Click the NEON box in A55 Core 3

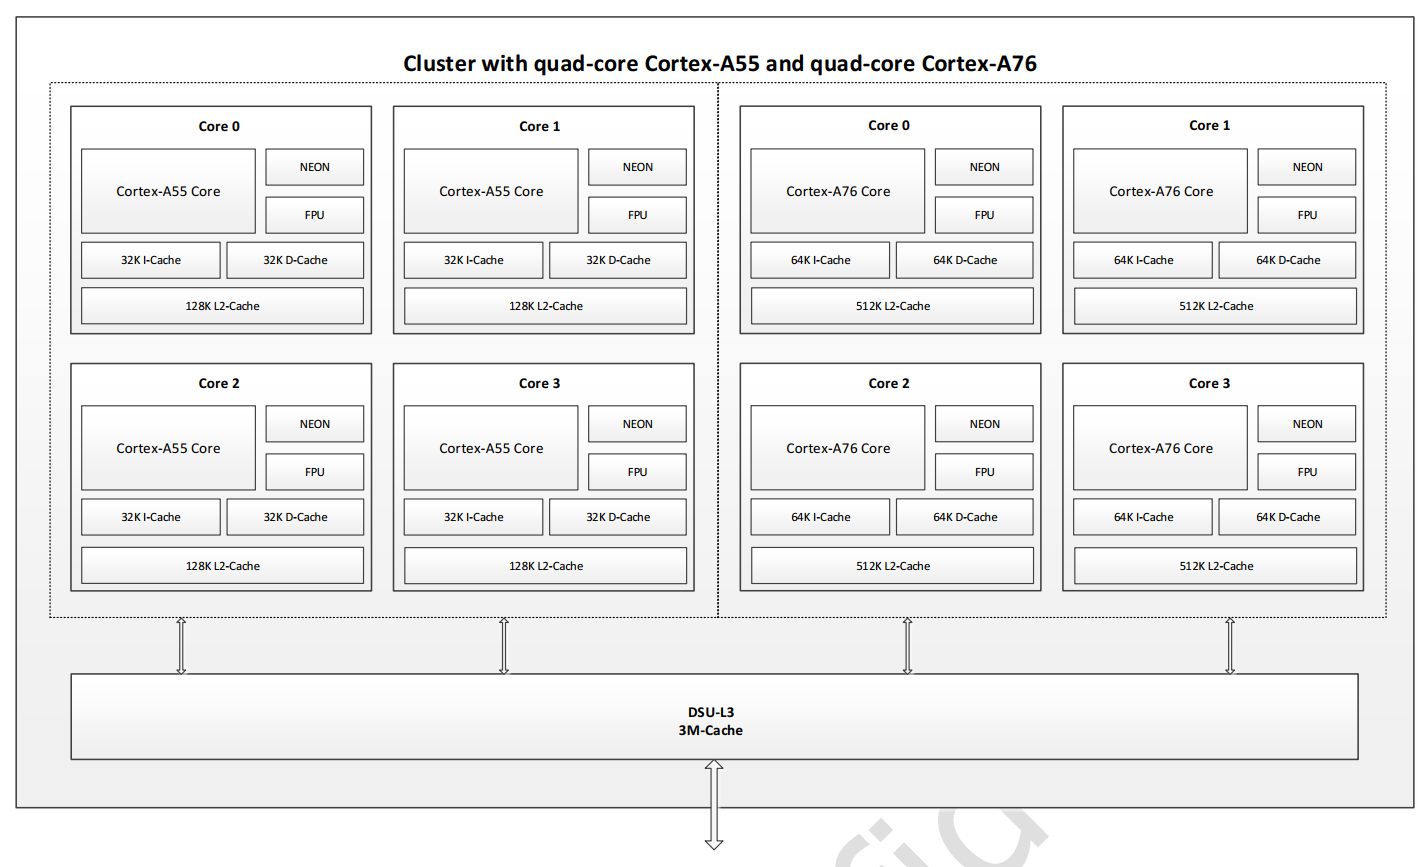click(x=637, y=424)
